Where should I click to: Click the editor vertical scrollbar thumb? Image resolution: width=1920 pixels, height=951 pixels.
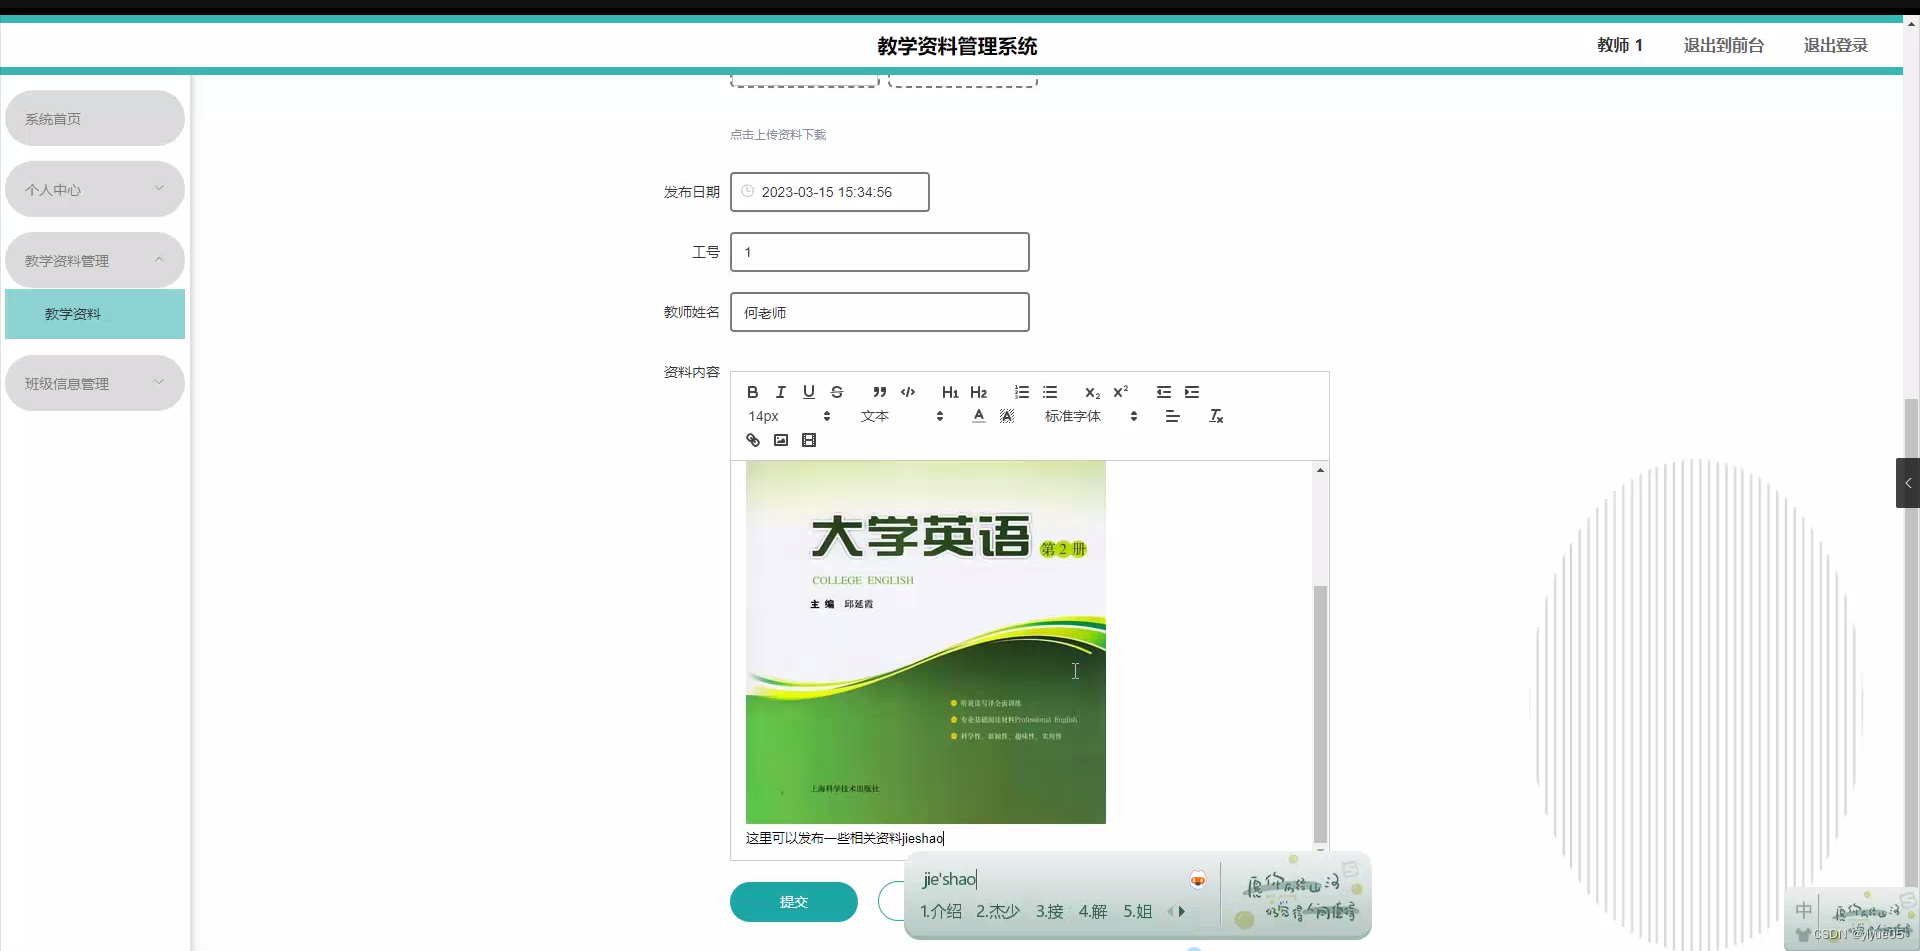pos(1320,714)
